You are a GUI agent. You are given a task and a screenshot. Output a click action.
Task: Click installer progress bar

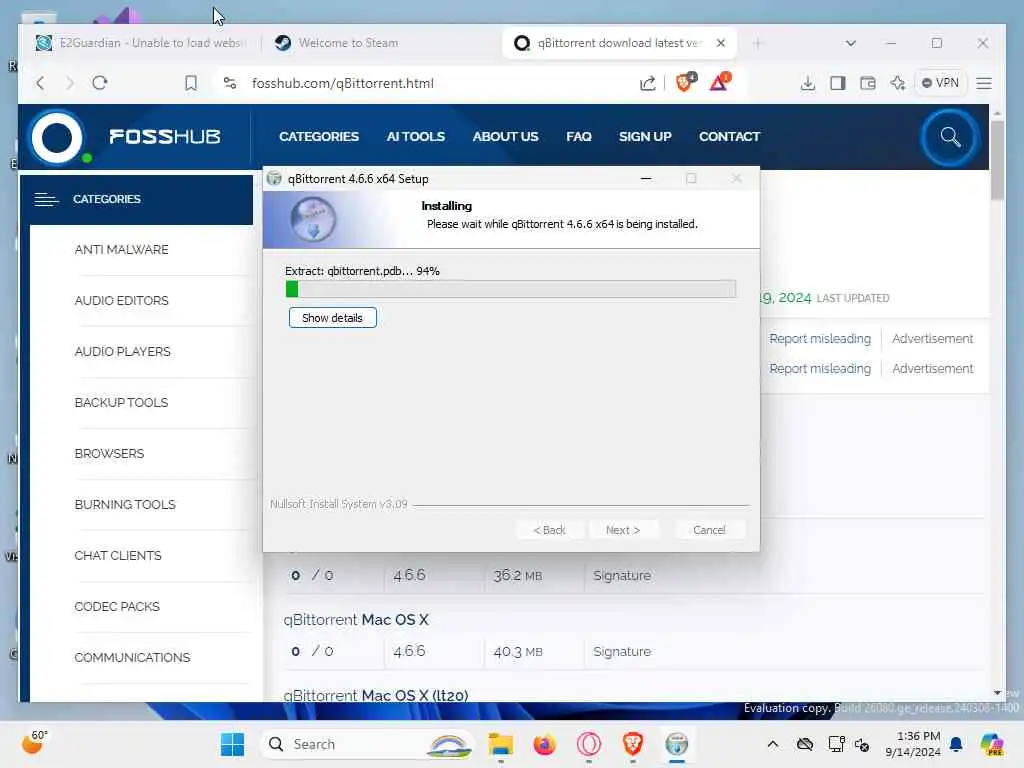(511, 289)
